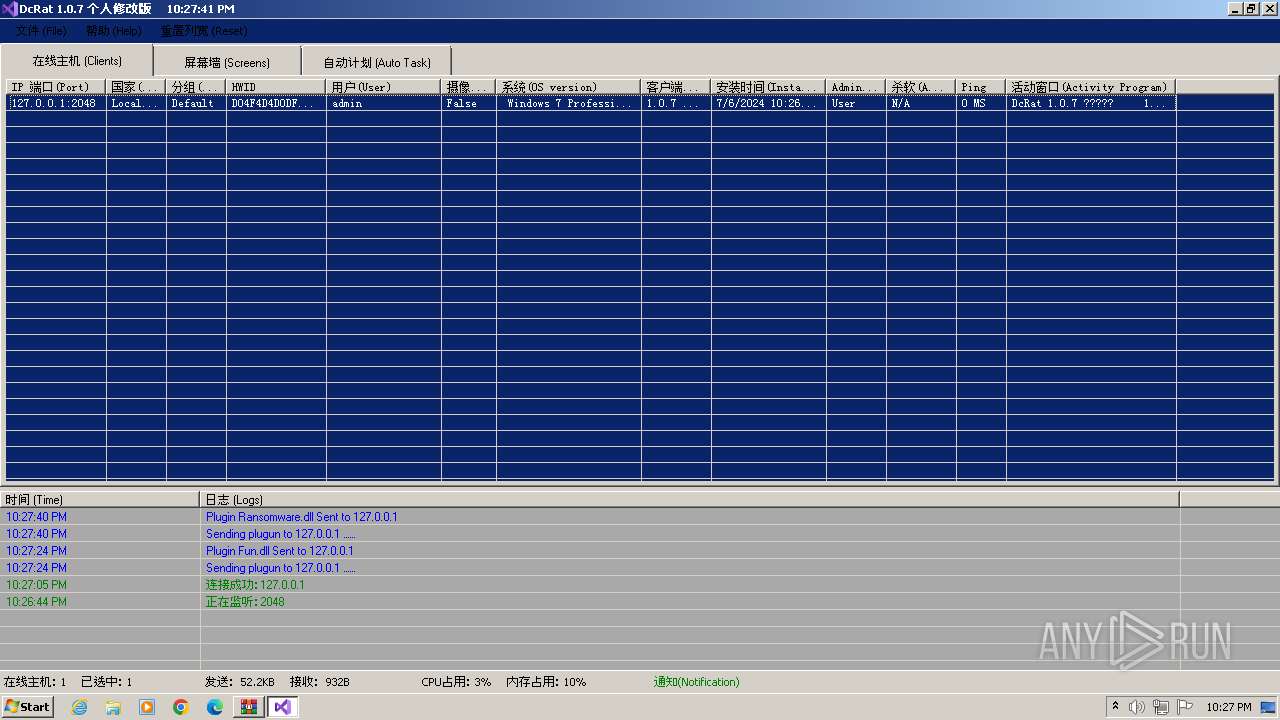Switch to the 屏幕墙 (Screens) tab
Viewport: 1280px width, 720px height.
click(227, 62)
